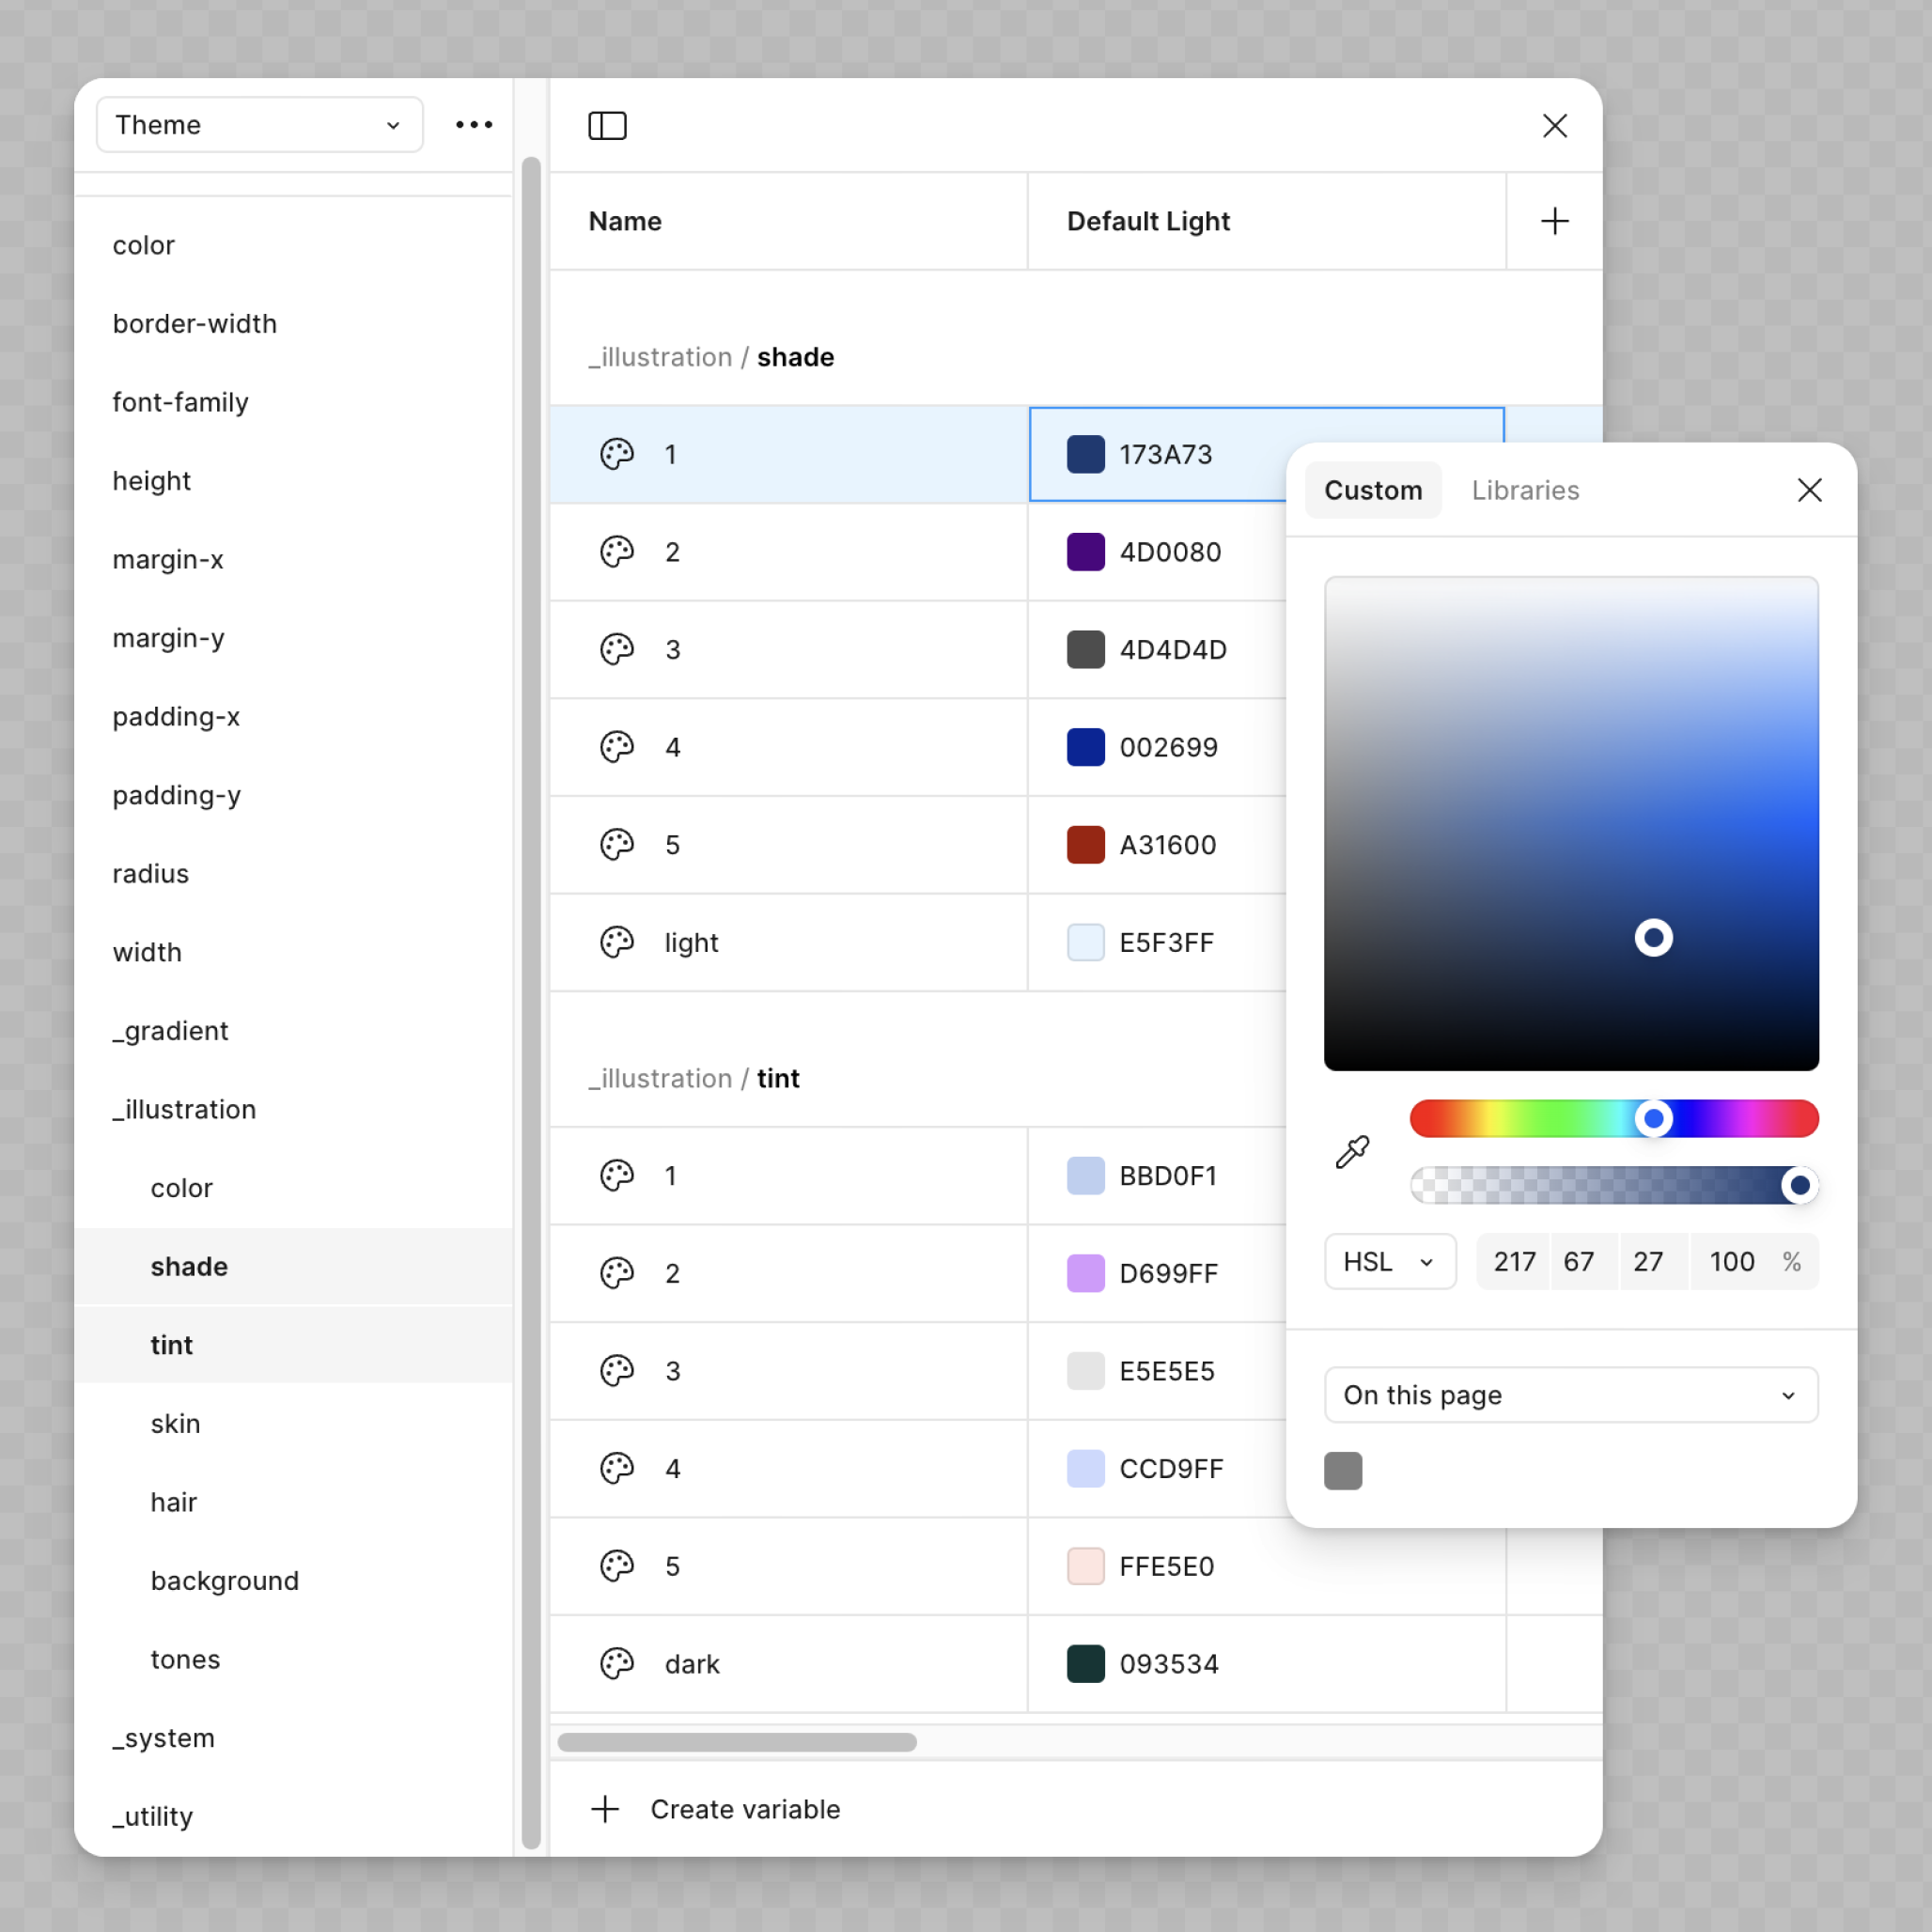Add a new mode column with plus

[x=1554, y=221]
